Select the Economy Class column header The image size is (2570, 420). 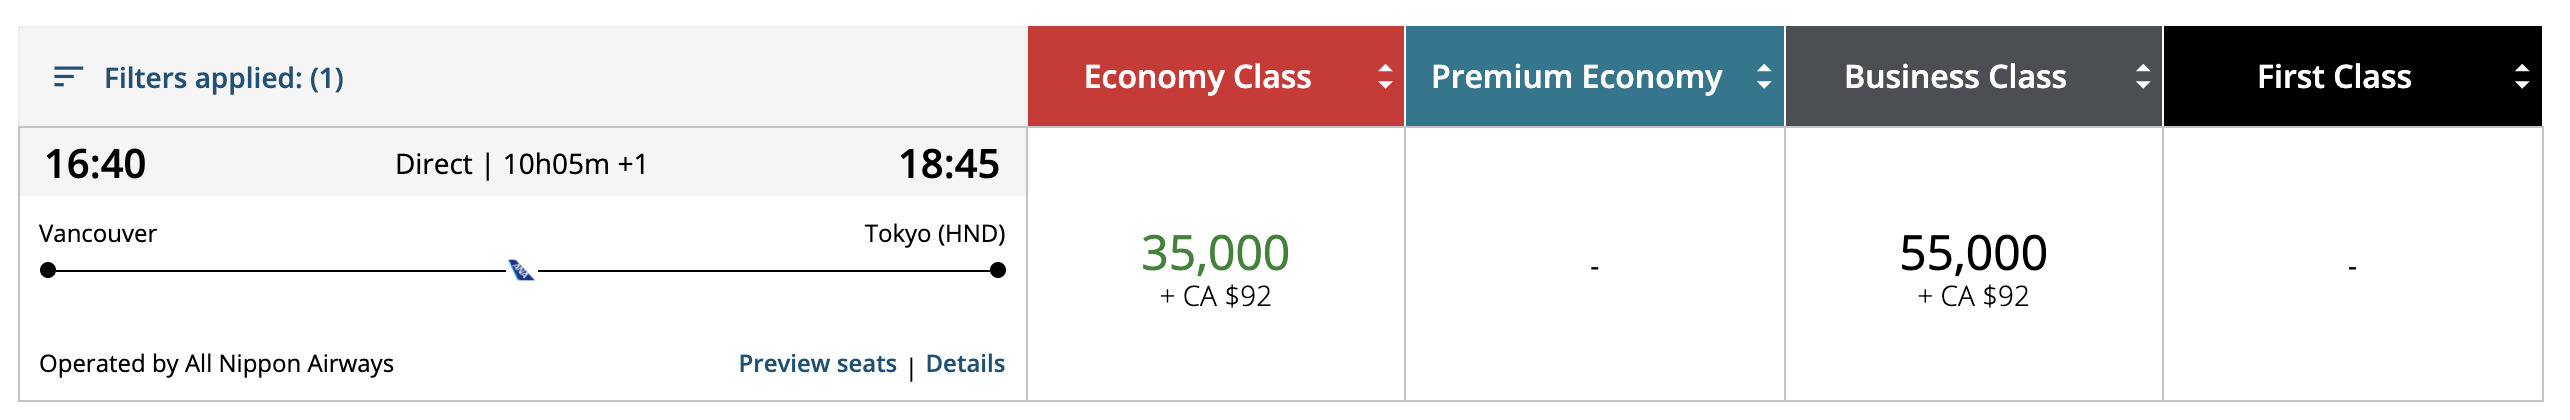(x=1197, y=77)
